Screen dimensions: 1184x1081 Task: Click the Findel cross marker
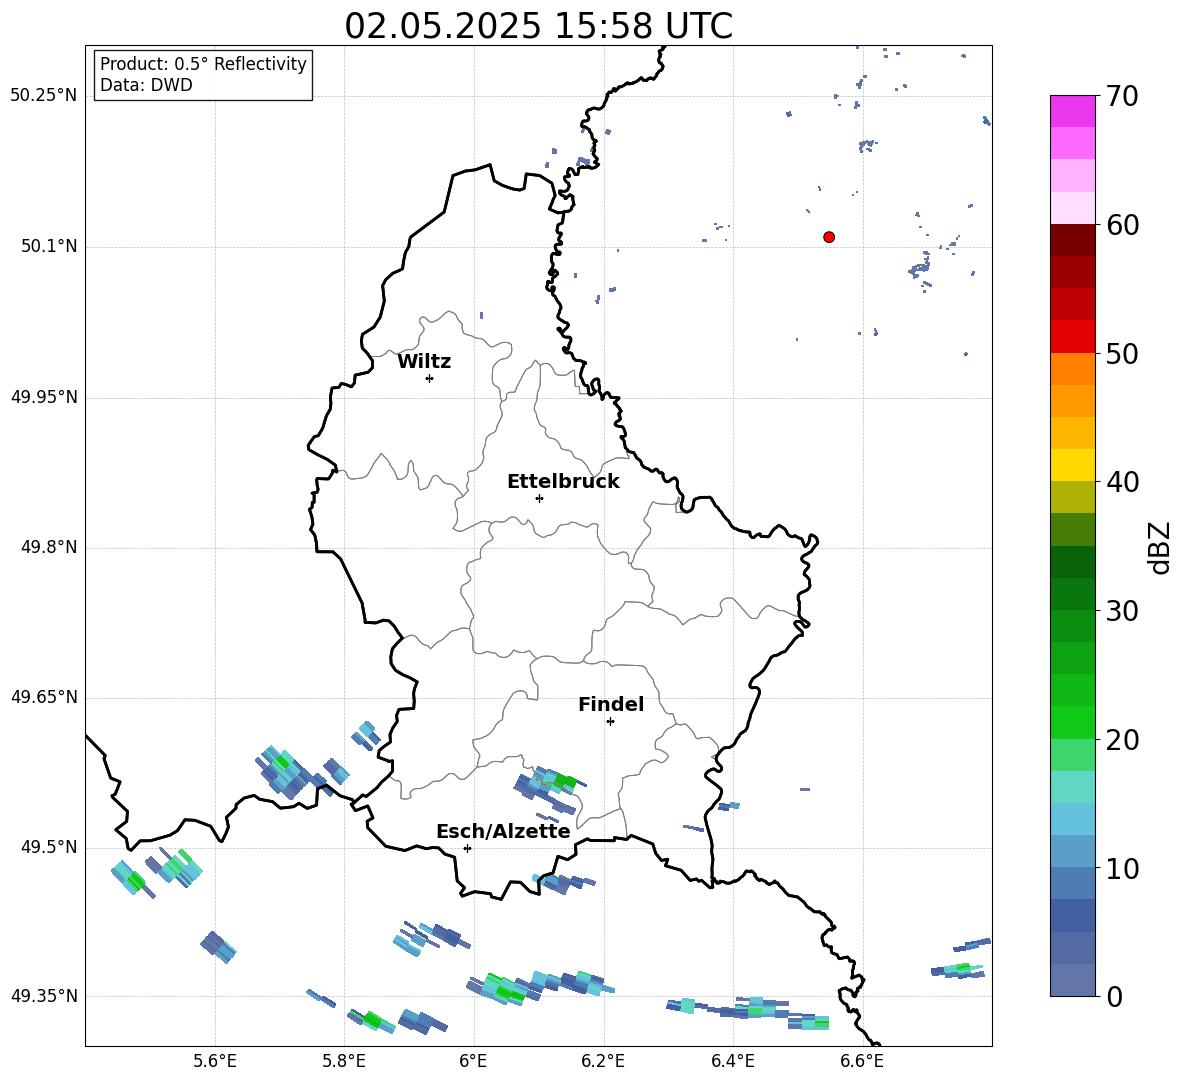tap(610, 722)
